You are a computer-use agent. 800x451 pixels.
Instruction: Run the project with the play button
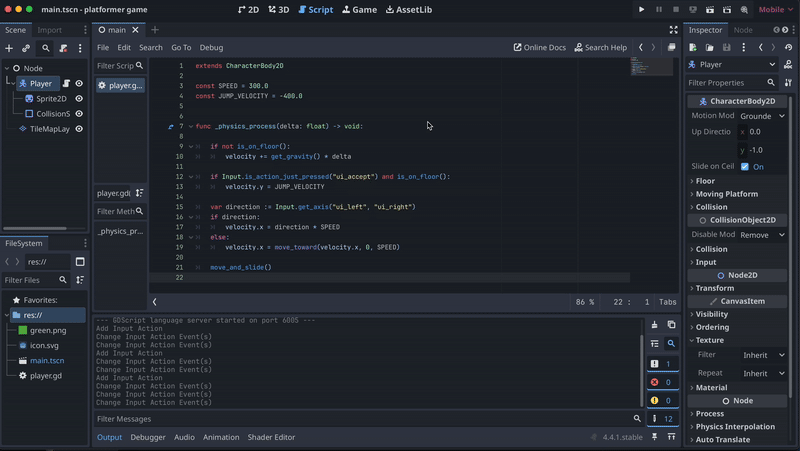(642, 9)
